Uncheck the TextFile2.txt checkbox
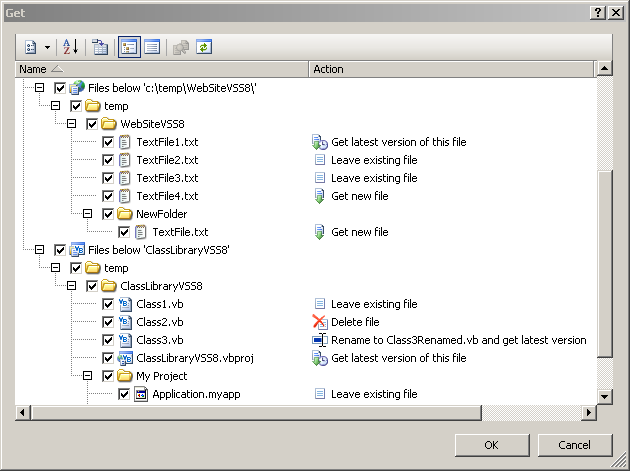This screenshot has width=630, height=471. tap(108, 160)
